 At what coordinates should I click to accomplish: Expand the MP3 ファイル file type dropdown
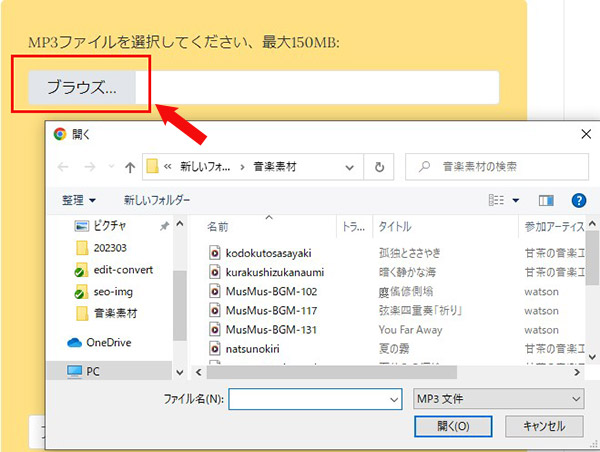497,399
